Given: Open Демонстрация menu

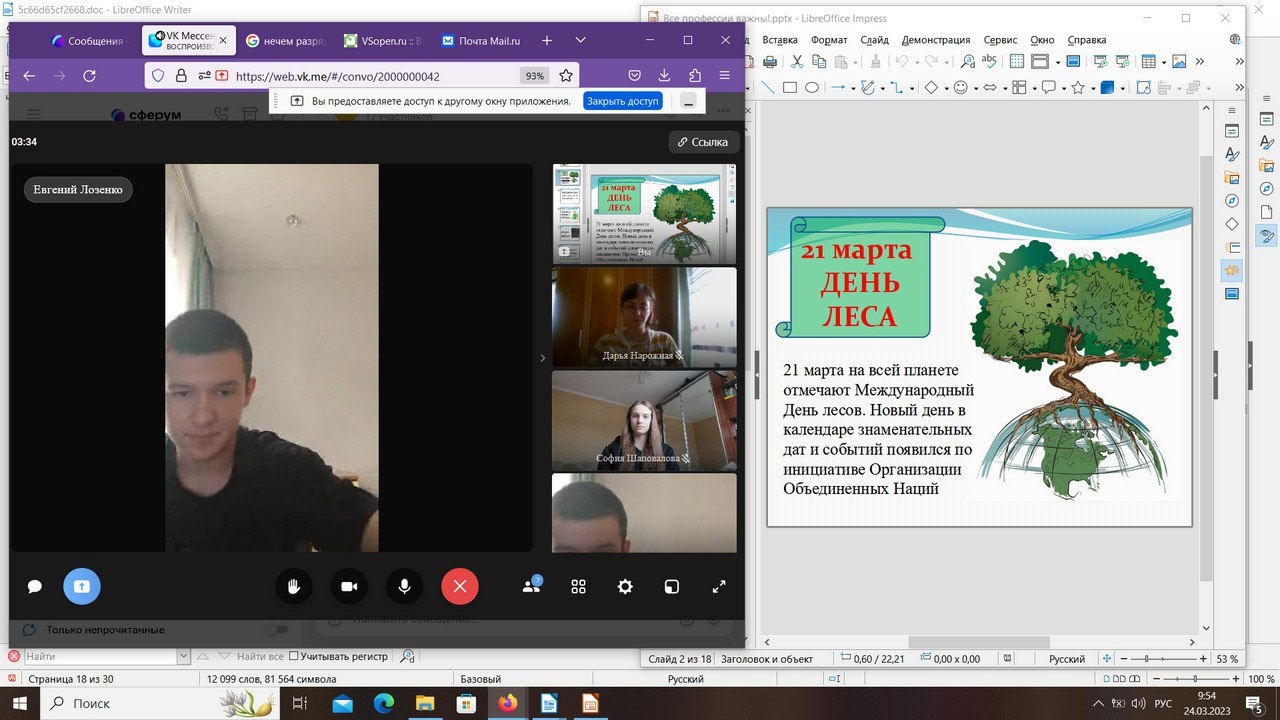Looking at the screenshot, I should pyautogui.click(x=937, y=40).
